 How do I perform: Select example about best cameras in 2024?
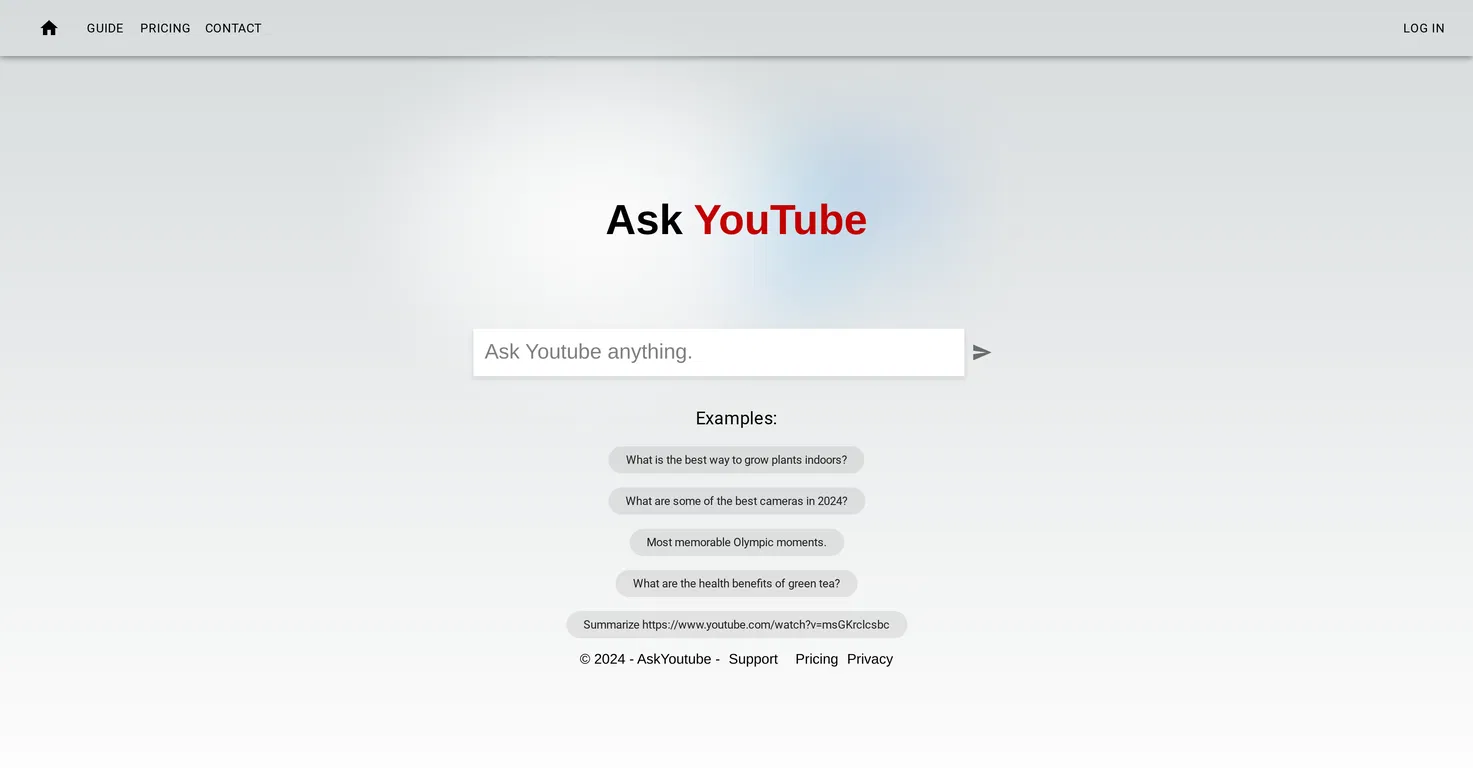click(x=736, y=501)
